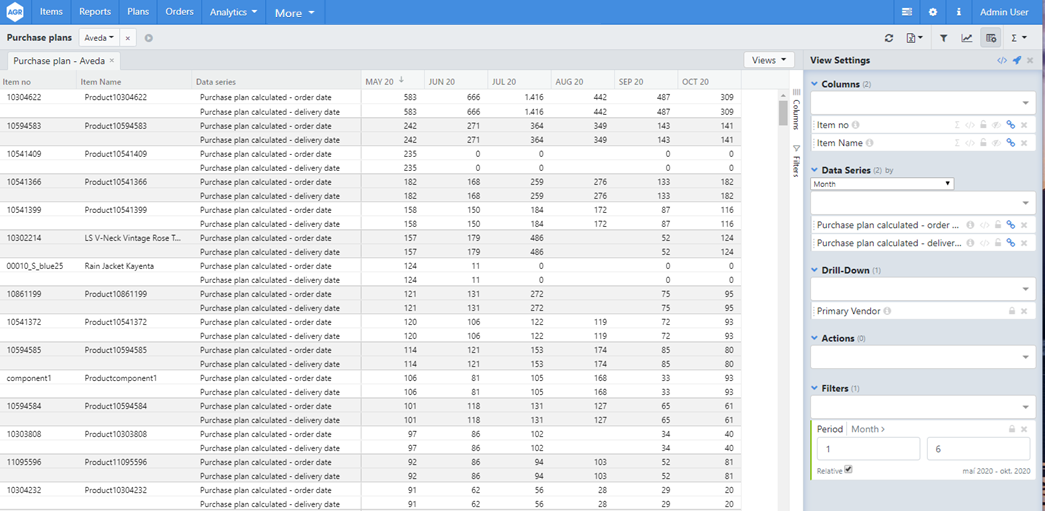The image size is (1045, 511).
Task: Click the settings gear icon in header
Action: coord(933,12)
